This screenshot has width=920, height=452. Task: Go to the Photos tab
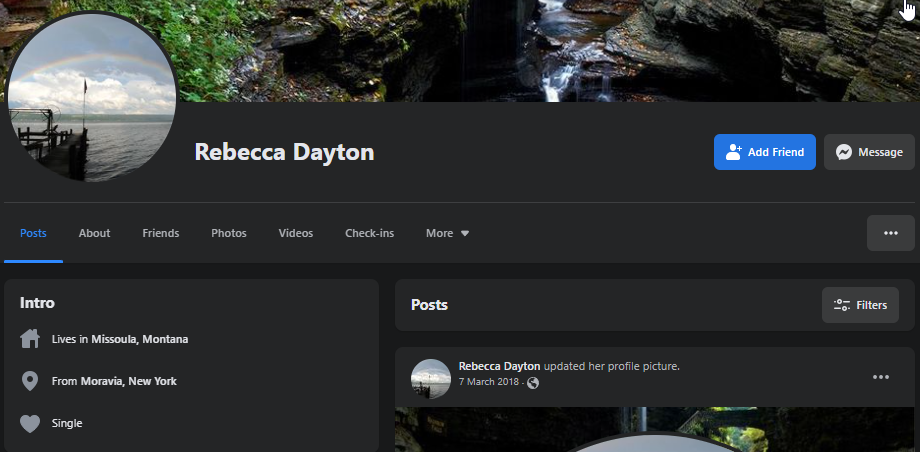229,233
